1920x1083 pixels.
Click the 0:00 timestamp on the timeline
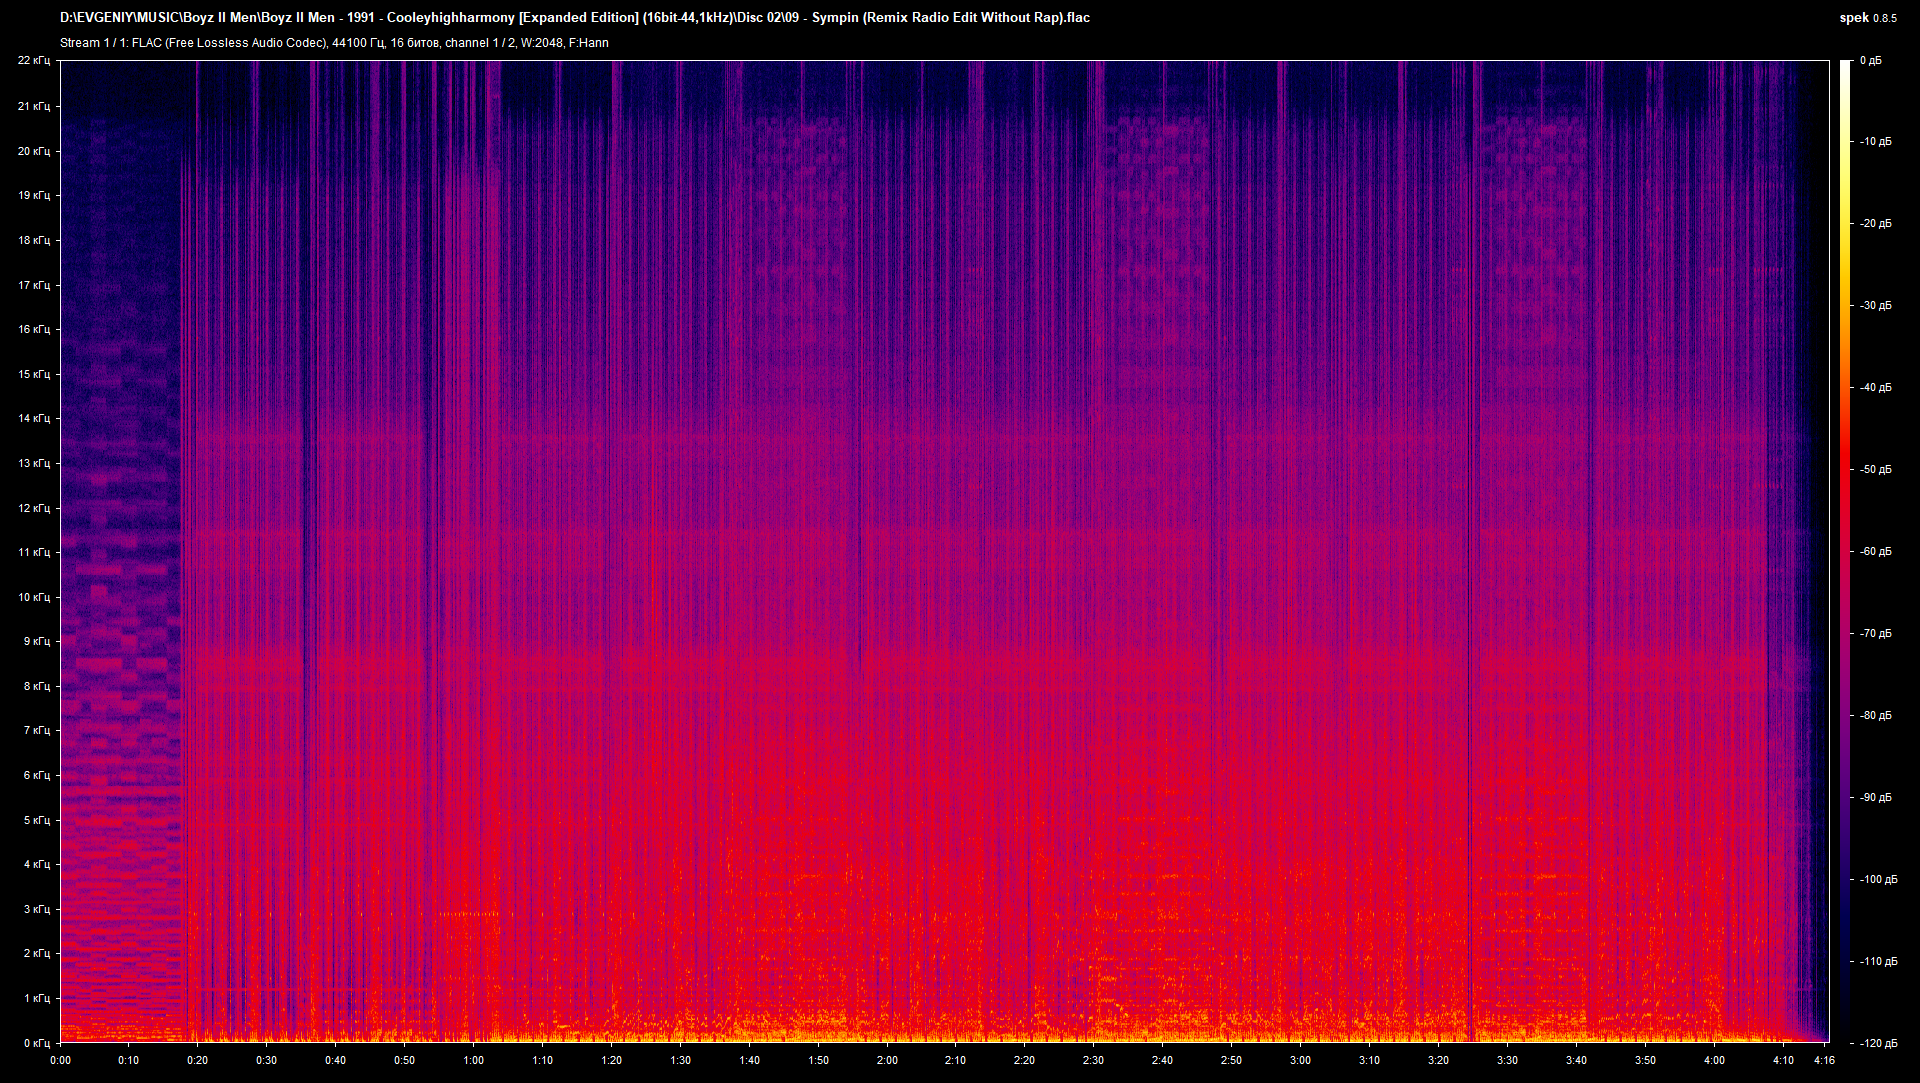(60, 1062)
